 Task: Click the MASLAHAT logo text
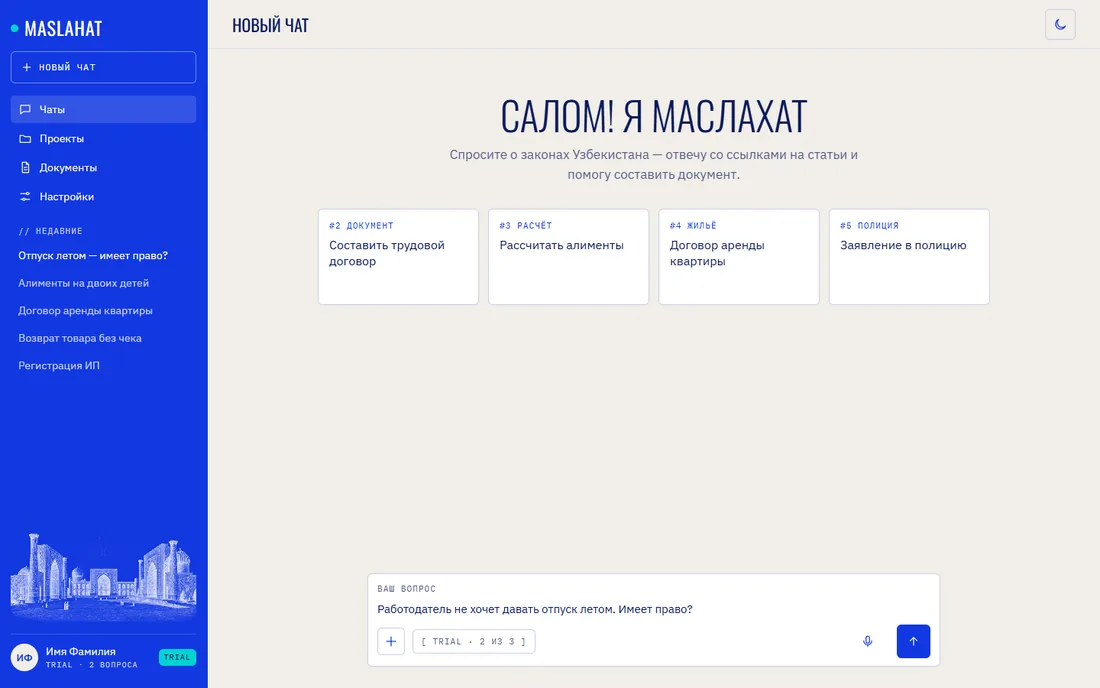pos(63,29)
